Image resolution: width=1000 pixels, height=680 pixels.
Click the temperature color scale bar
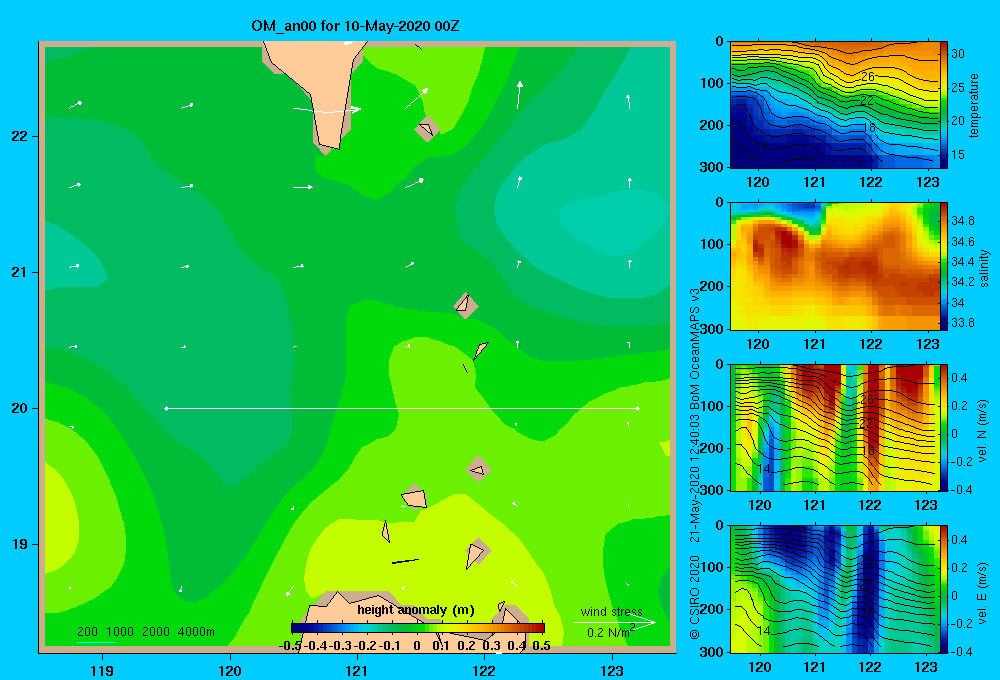point(944,105)
